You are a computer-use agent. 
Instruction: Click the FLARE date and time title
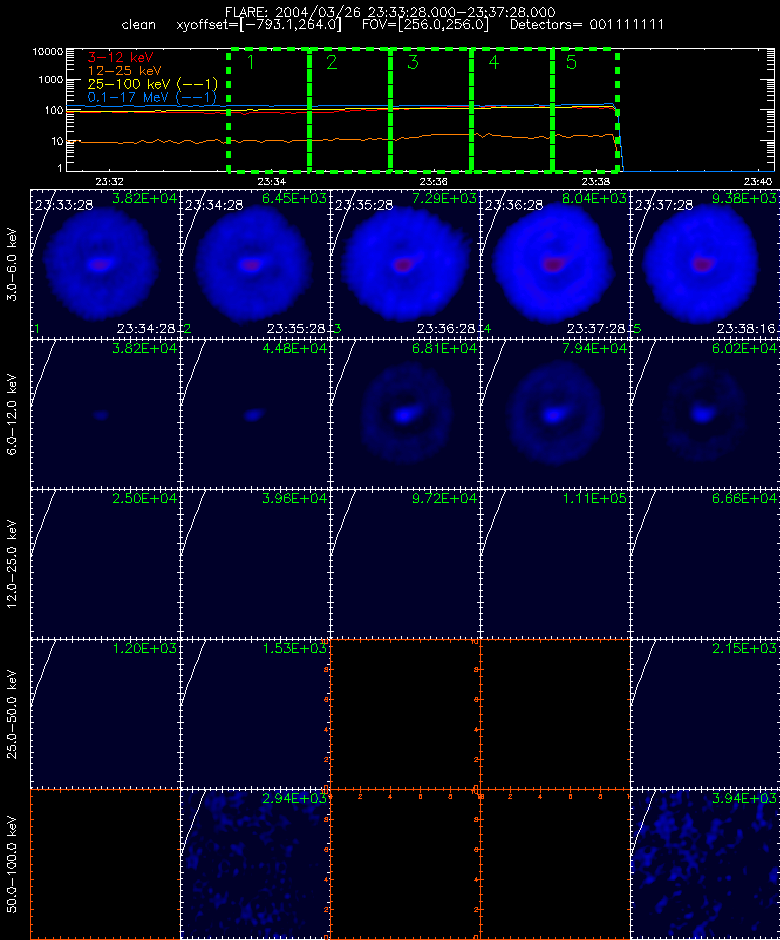[390, 12]
